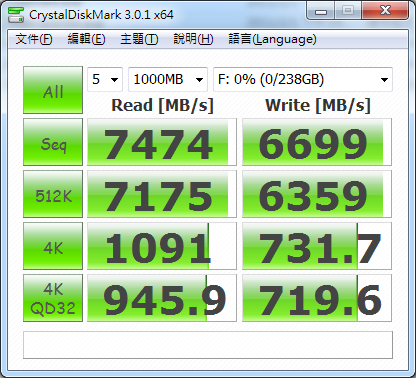Image resolution: width=416 pixels, height=378 pixels.
Task: Open the 主題(T) menu
Action: tap(139, 39)
